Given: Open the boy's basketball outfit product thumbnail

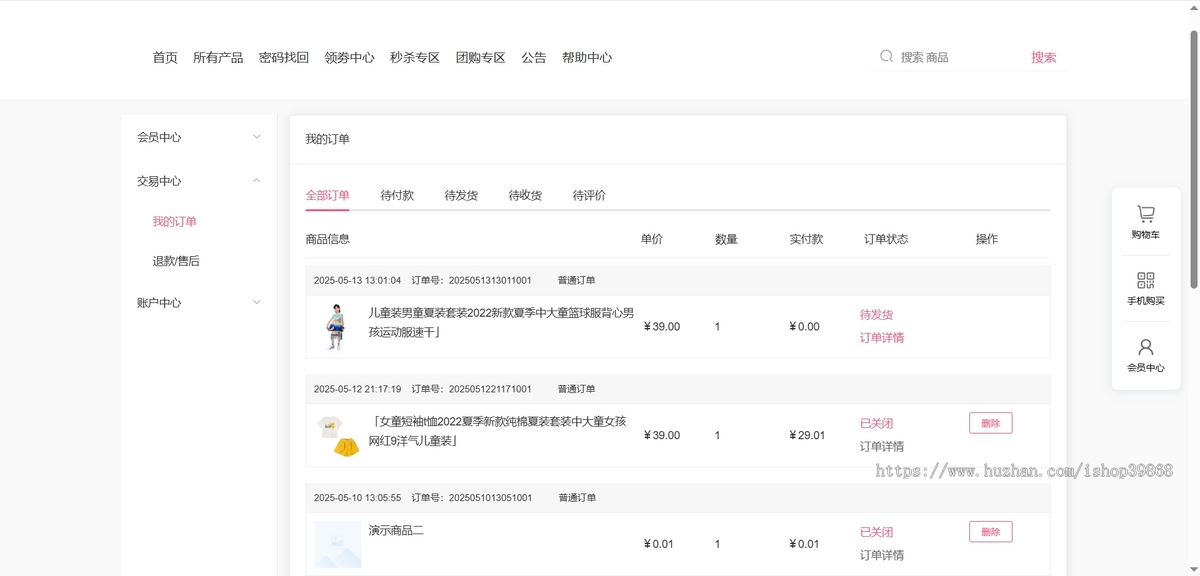Looking at the screenshot, I should [x=334, y=327].
